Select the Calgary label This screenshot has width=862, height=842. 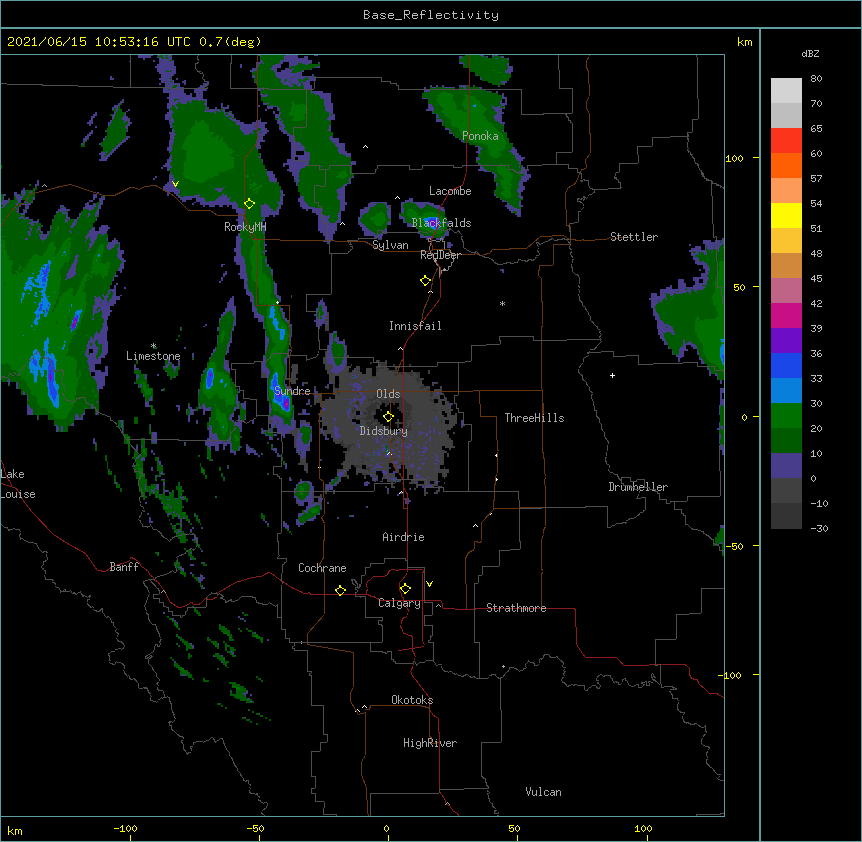(x=399, y=603)
